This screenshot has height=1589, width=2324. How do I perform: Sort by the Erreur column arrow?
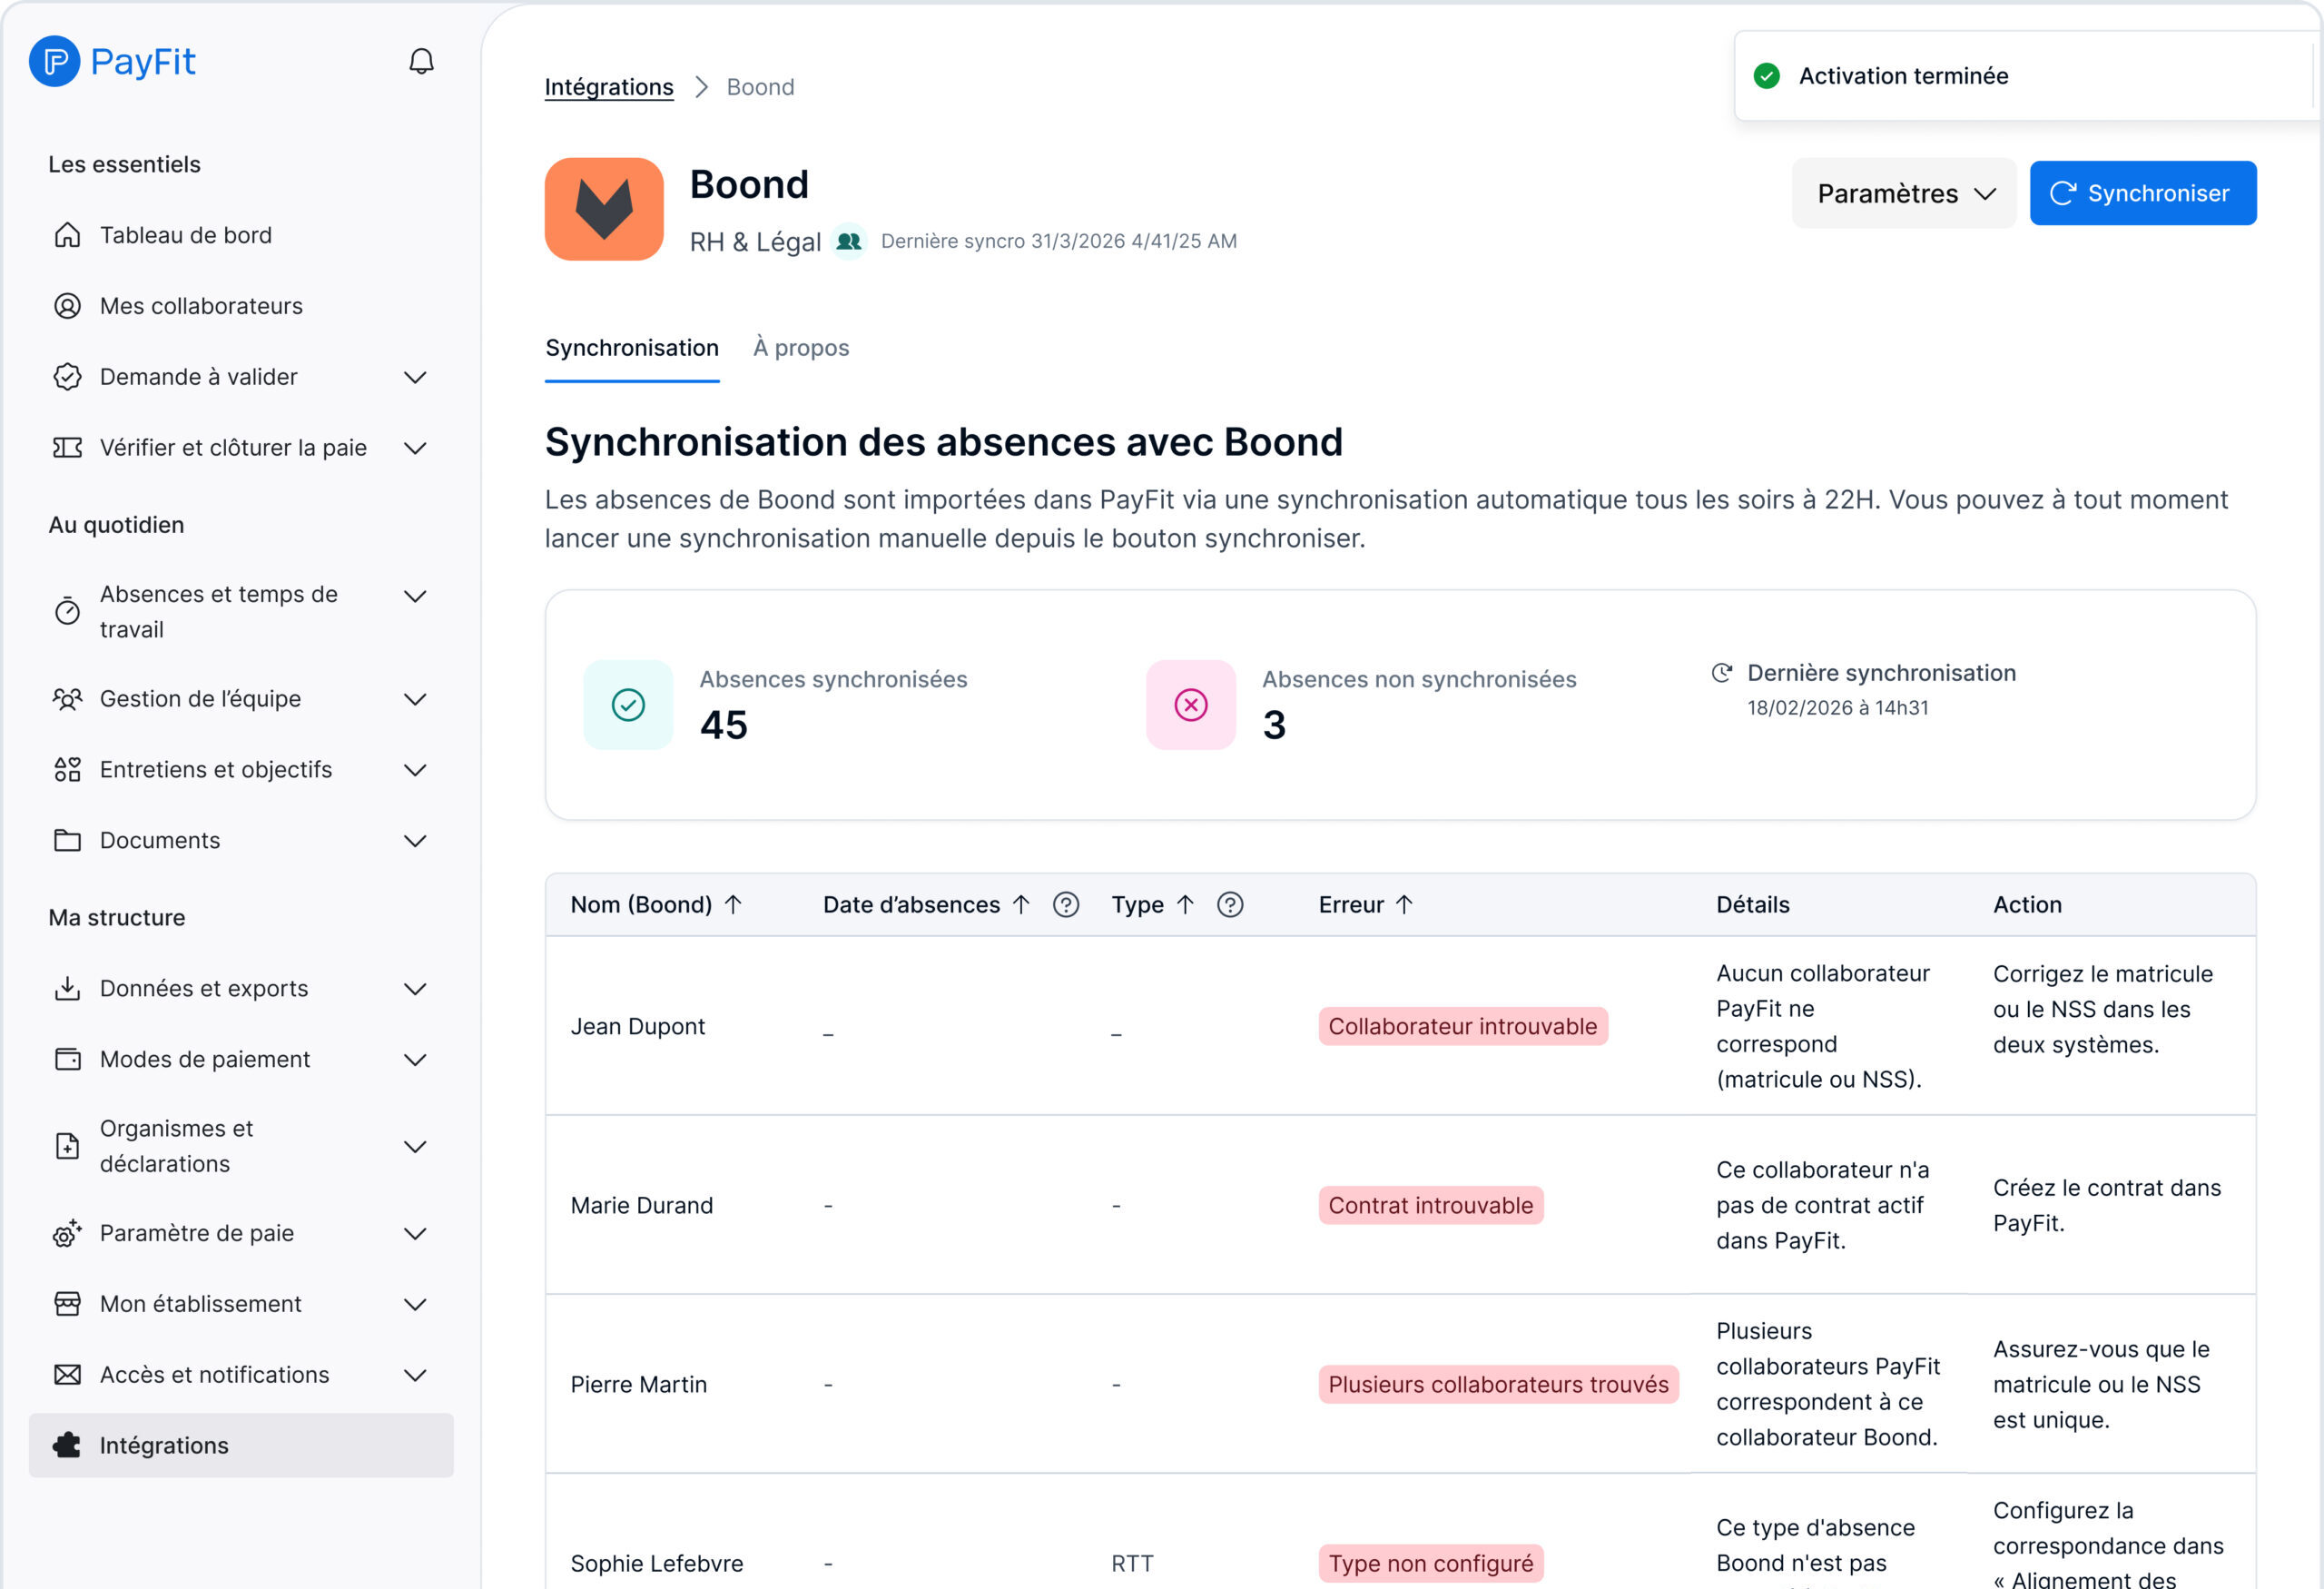coord(1404,905)
